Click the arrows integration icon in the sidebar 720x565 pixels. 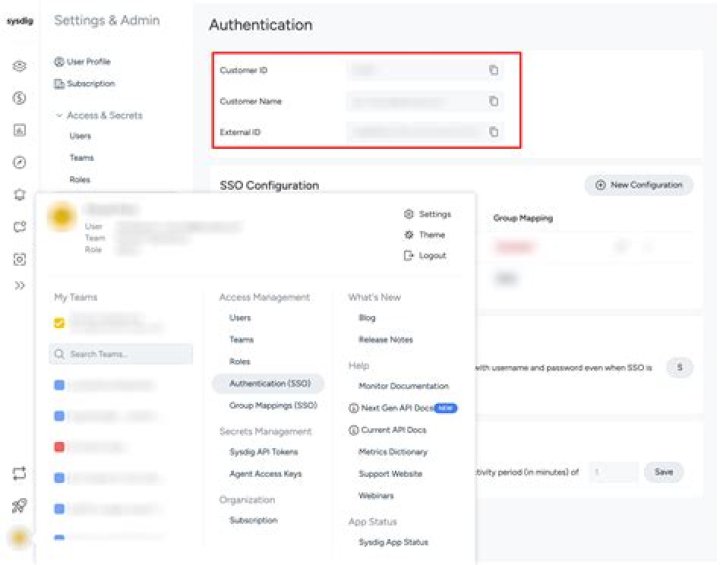(x=19, y=474)
